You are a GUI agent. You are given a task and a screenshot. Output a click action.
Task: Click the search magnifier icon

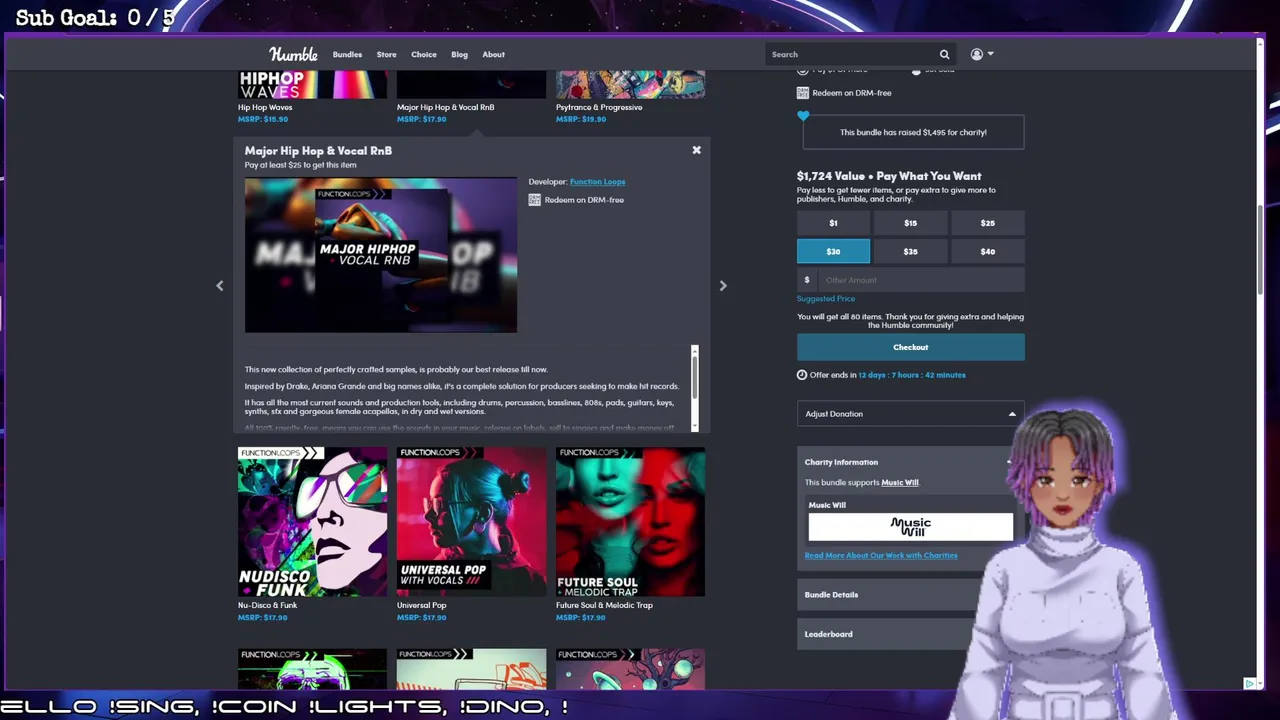tap(944, 54)
